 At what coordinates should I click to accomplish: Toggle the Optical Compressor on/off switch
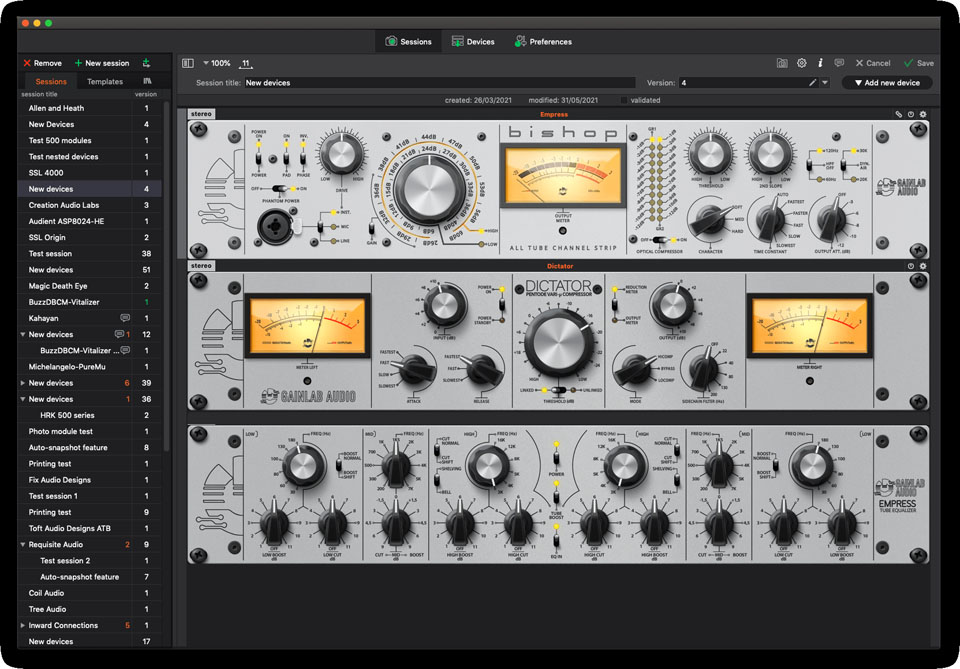pyautogui.click(x=659, y=240)
